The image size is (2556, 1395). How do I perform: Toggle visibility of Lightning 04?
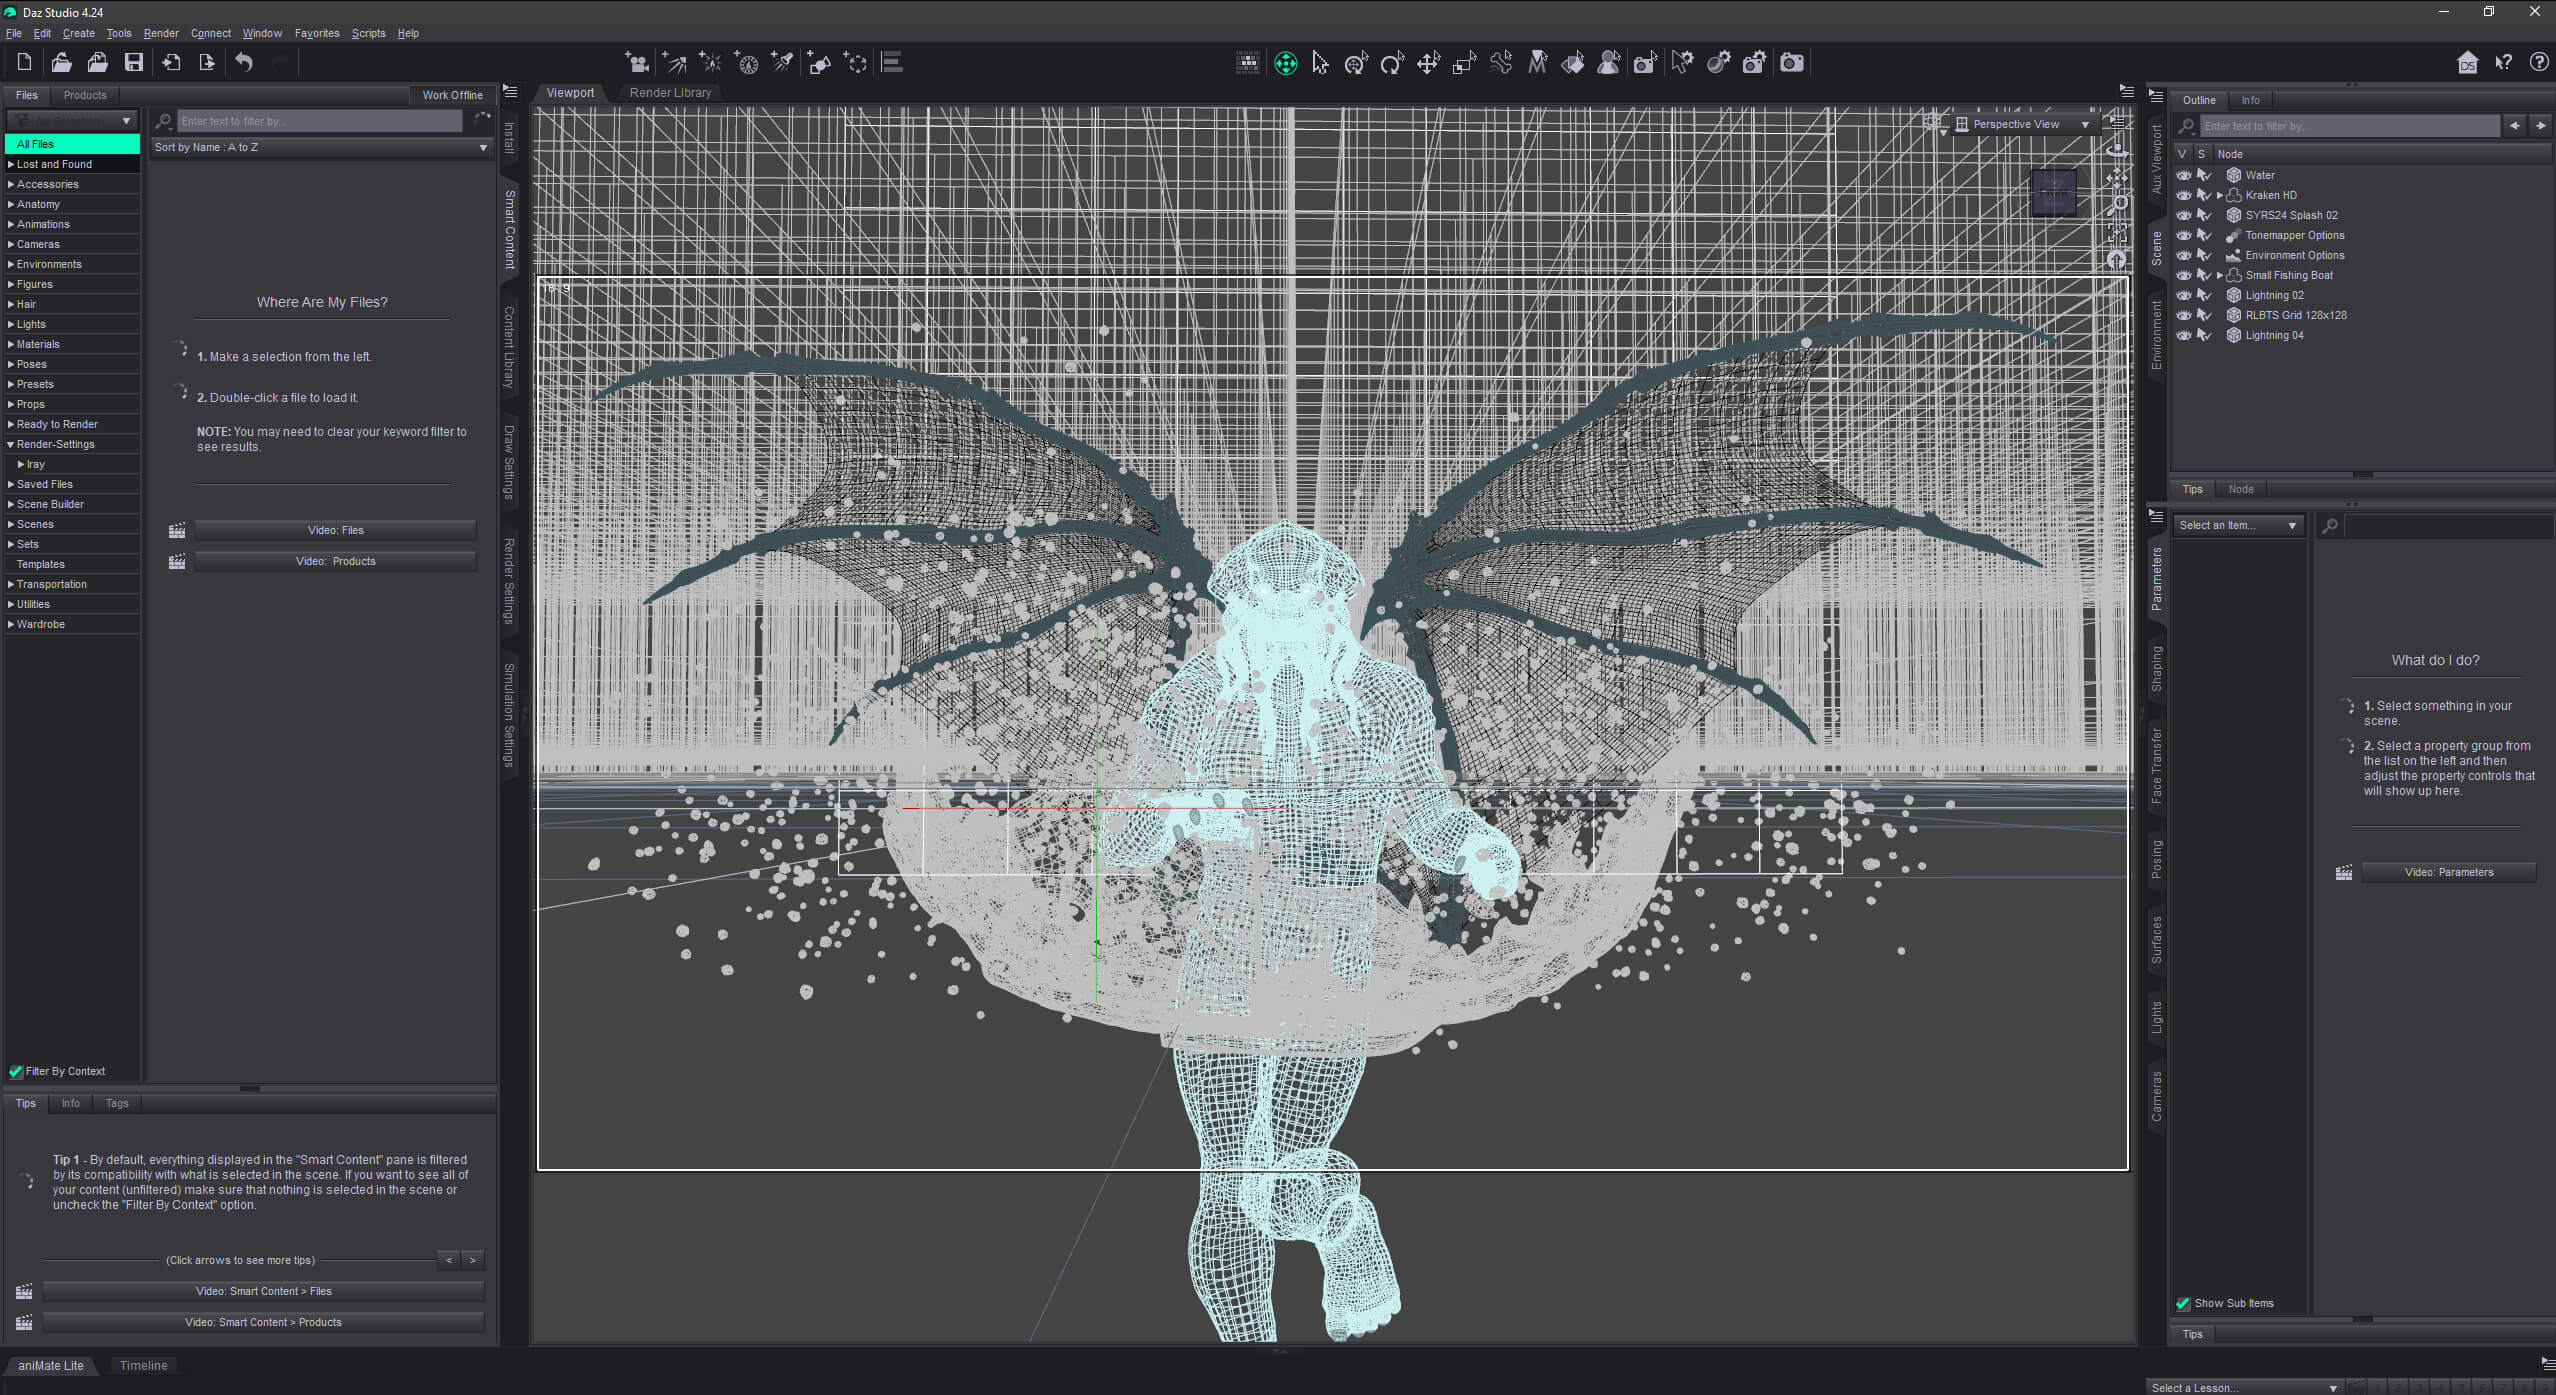pos(2183,335)
